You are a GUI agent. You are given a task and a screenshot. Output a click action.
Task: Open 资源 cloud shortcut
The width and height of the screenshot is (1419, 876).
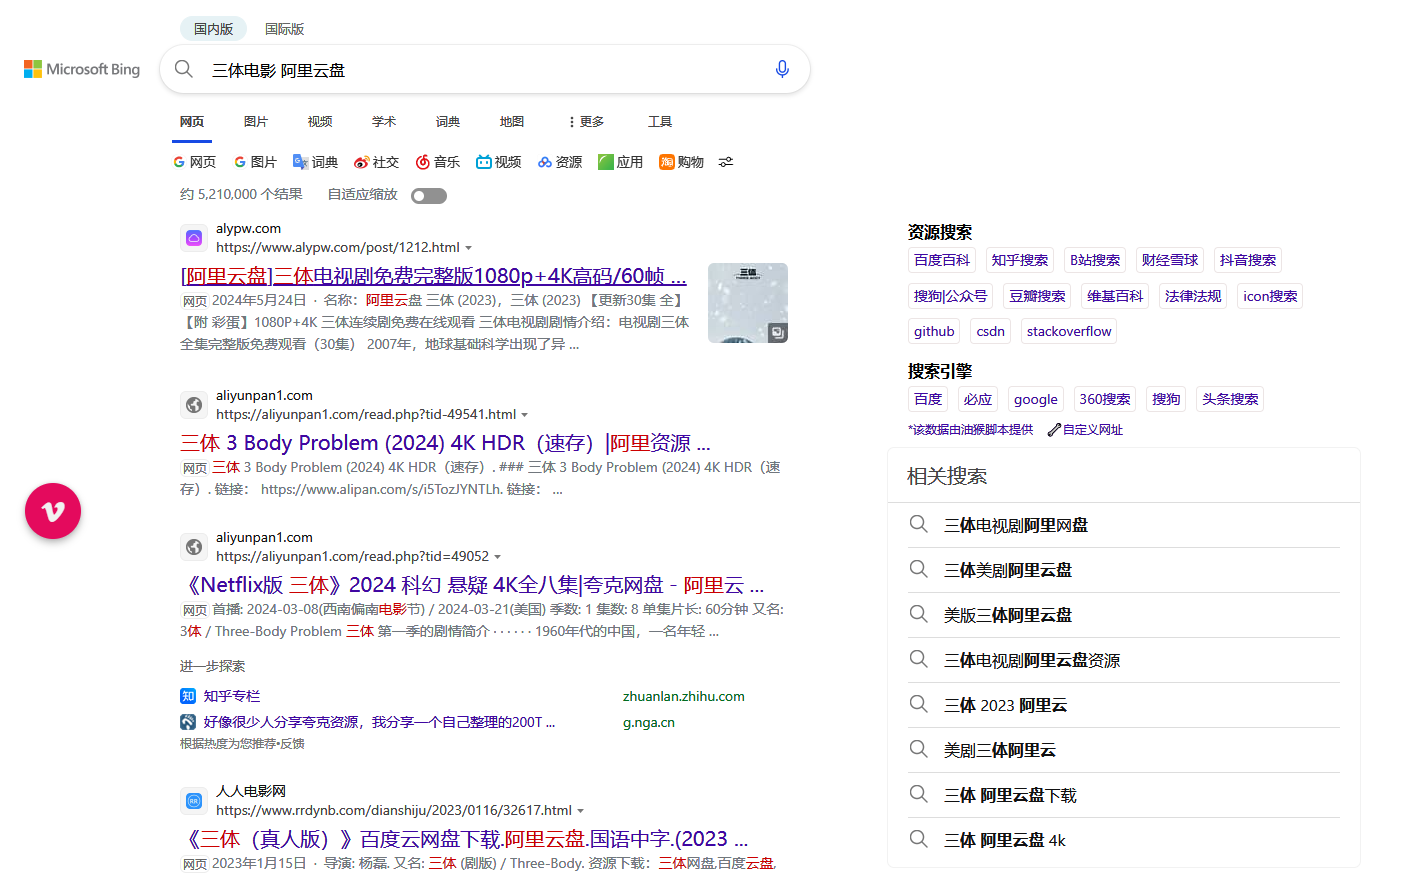[559, 162]
